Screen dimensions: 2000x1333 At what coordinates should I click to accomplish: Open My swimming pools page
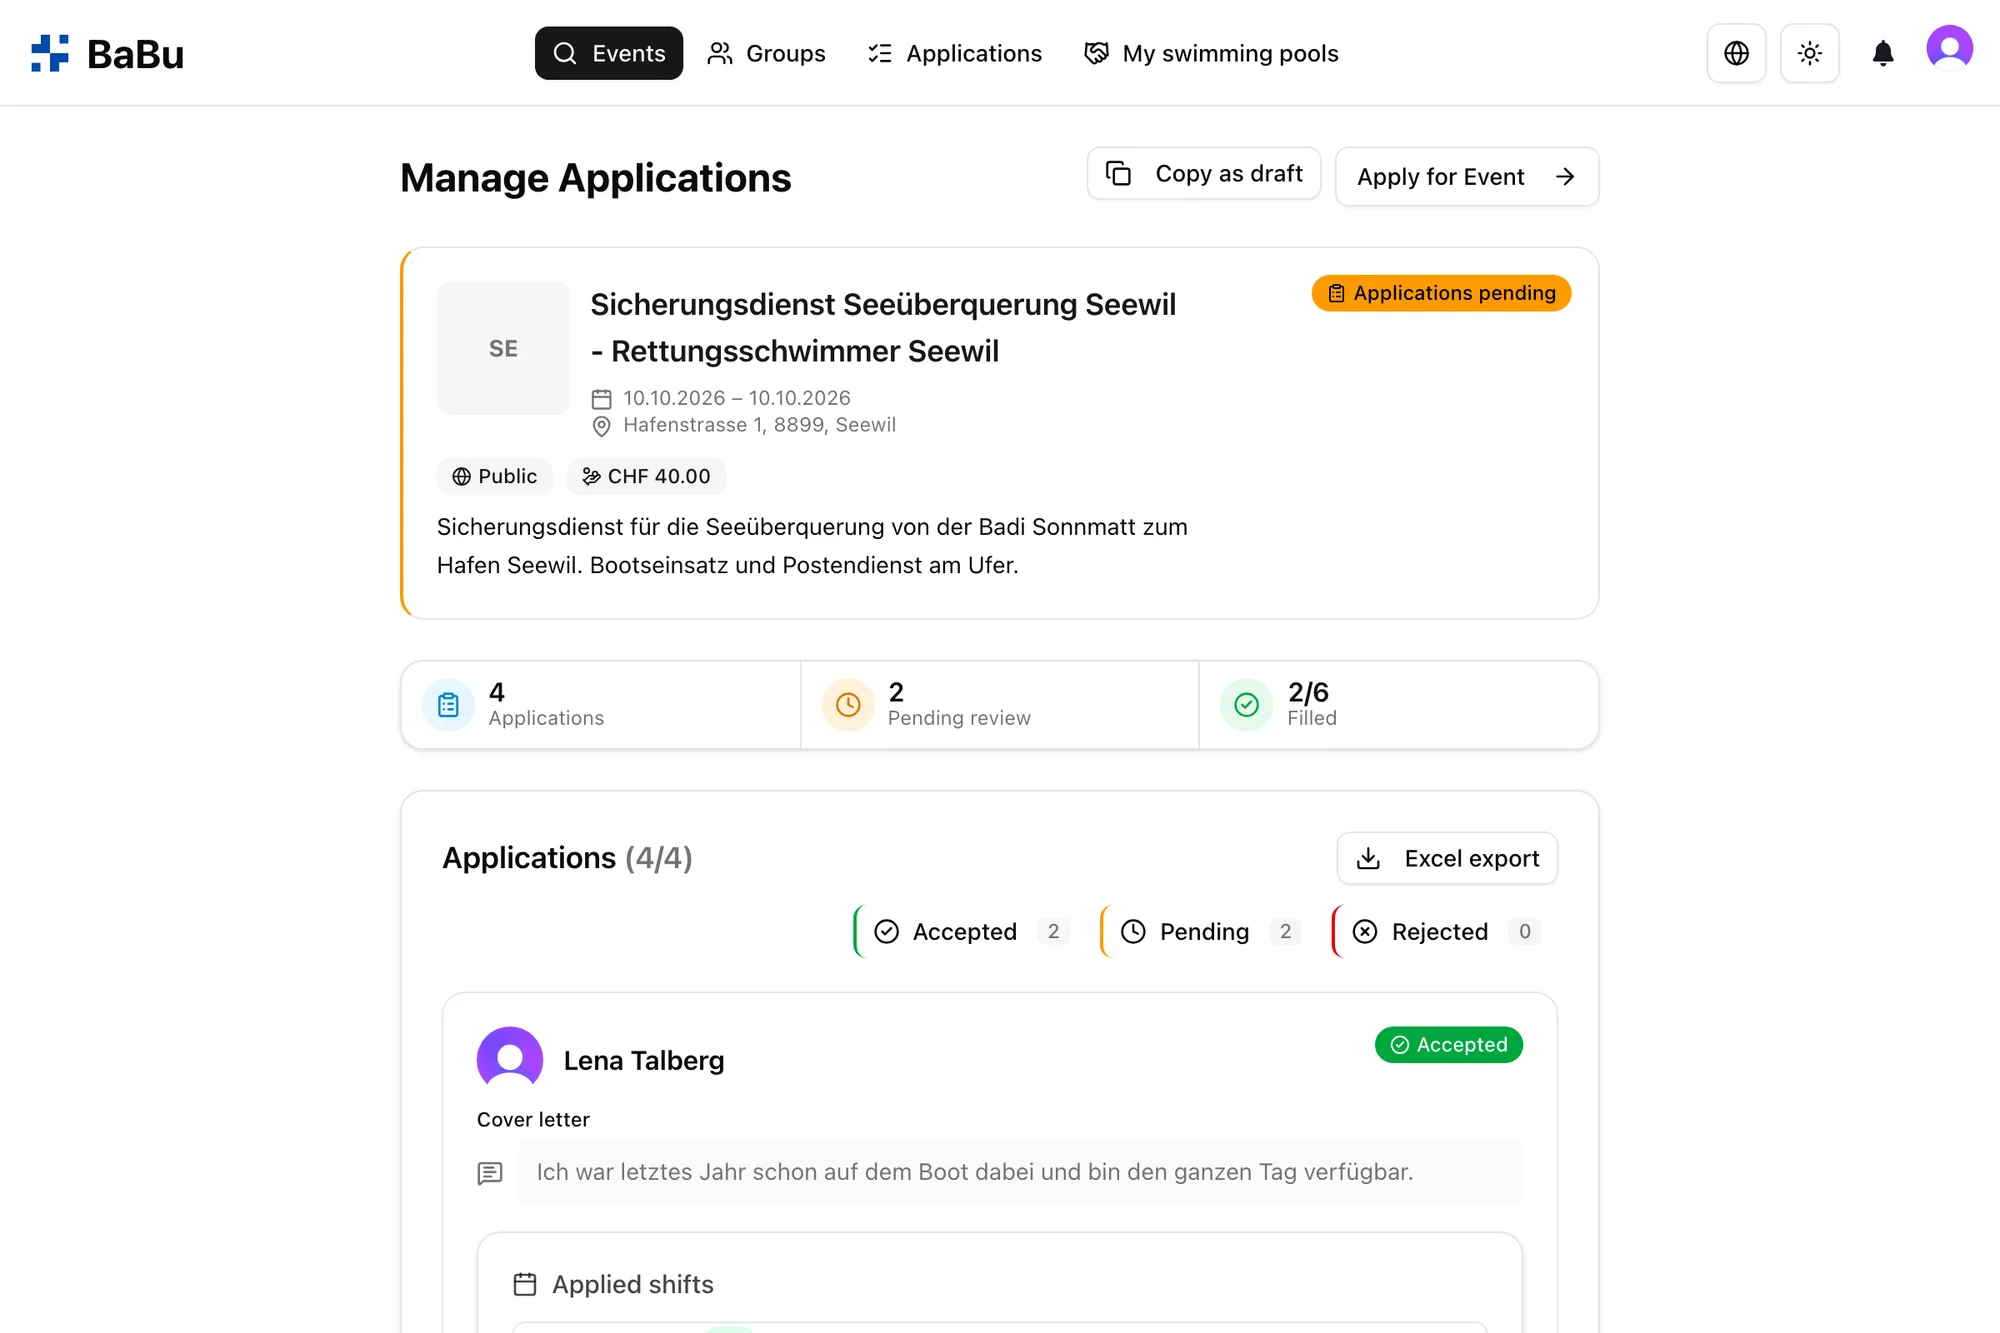click(x=1211, y=53)
